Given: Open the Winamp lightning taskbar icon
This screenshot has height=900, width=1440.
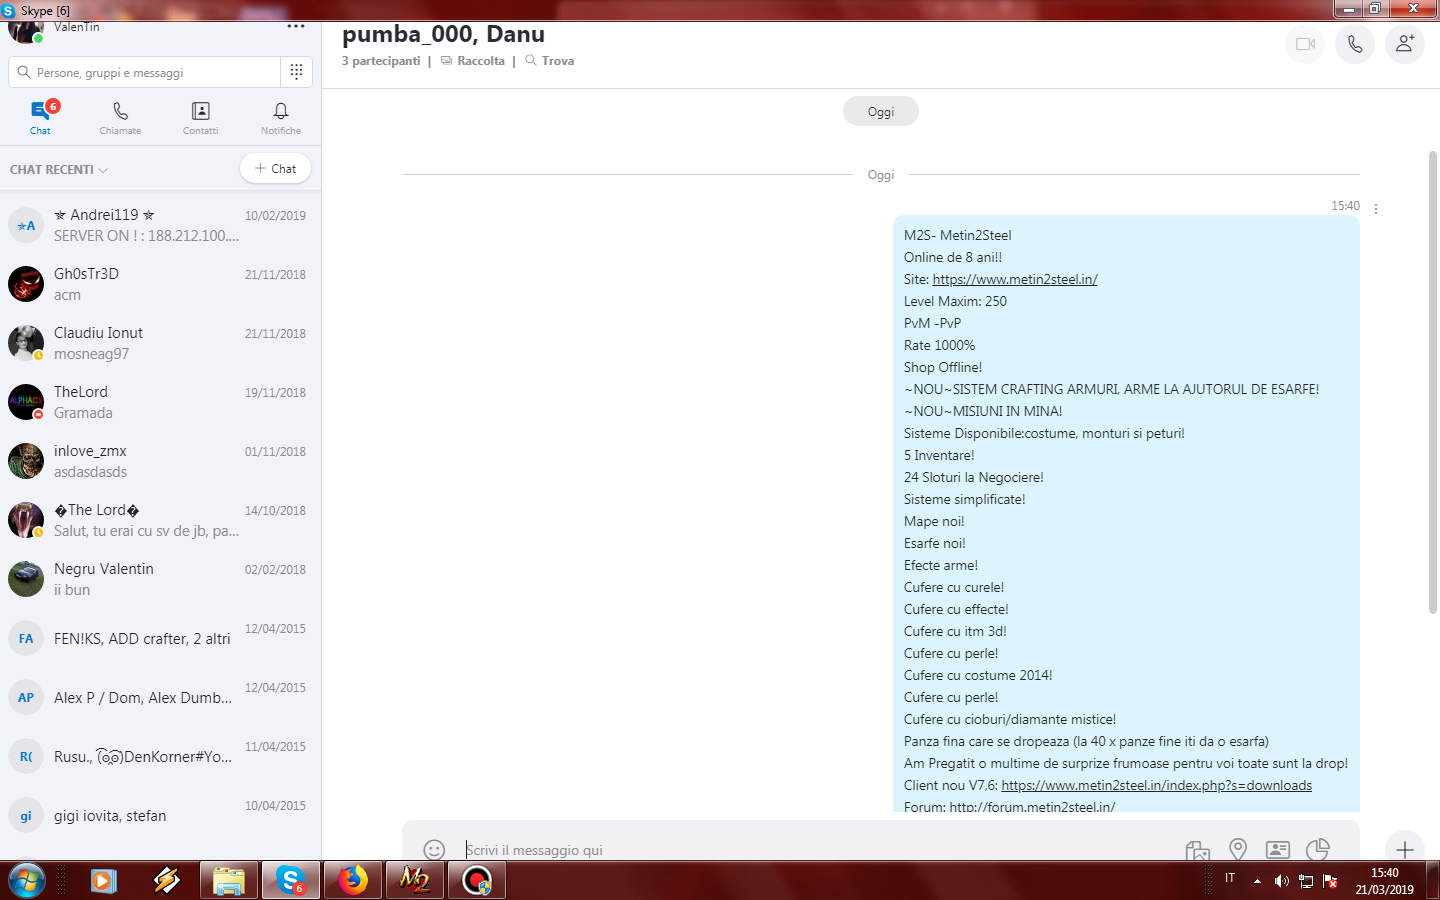Looking at the screenshot, I should click(166, 881).
